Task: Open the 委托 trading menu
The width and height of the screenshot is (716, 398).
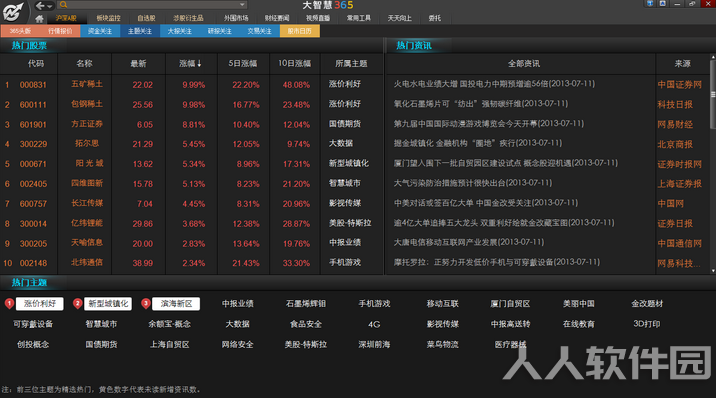Action: (434, 18)
